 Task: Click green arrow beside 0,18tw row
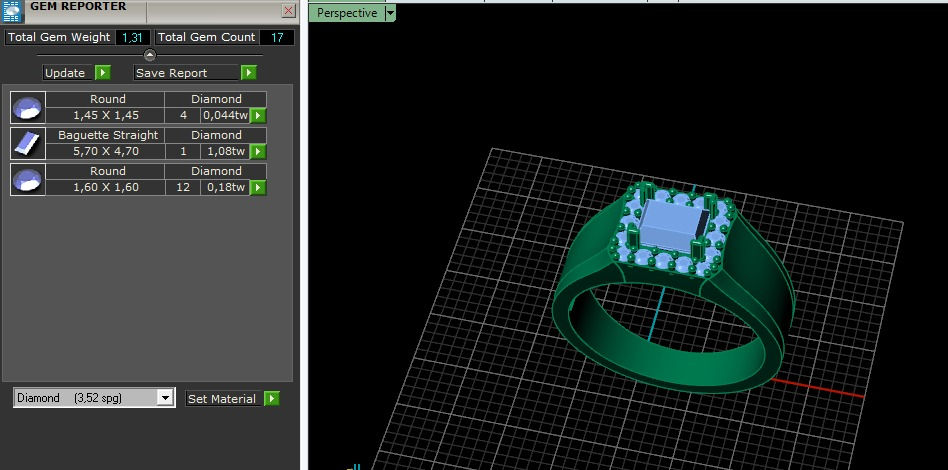258,188
